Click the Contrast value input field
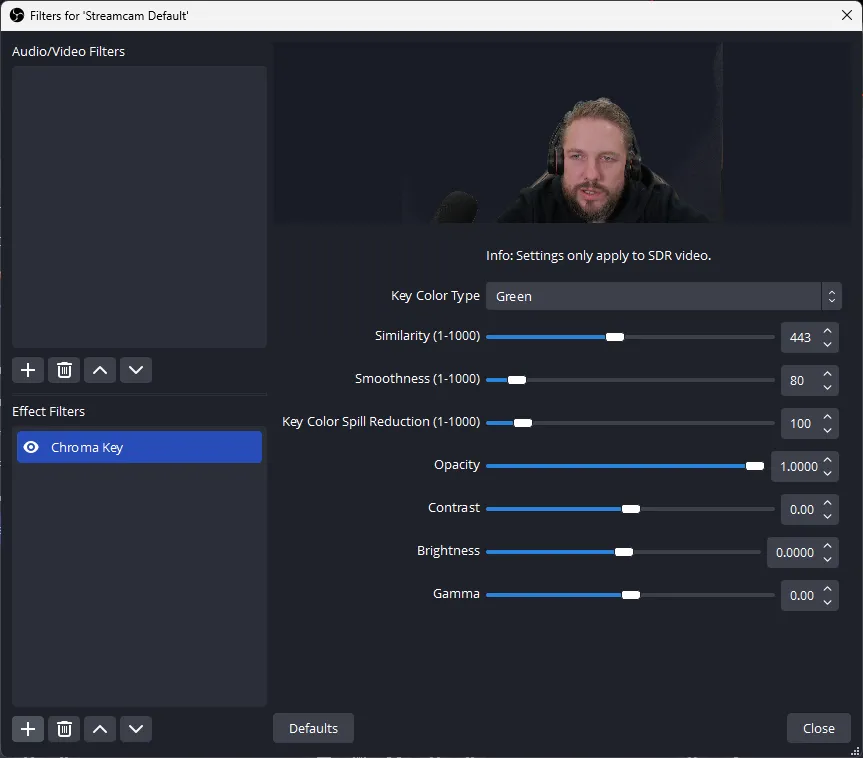 click(x=800, y=509)
